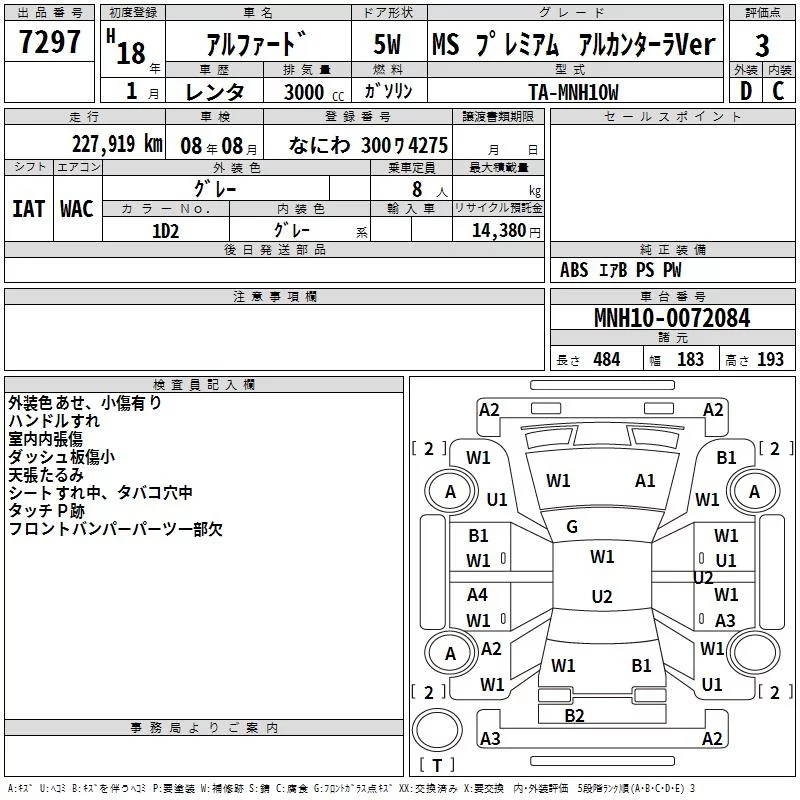This screenshot has height=800, width=800.
Task: Click color number 1D2
Action: point(165,231)
